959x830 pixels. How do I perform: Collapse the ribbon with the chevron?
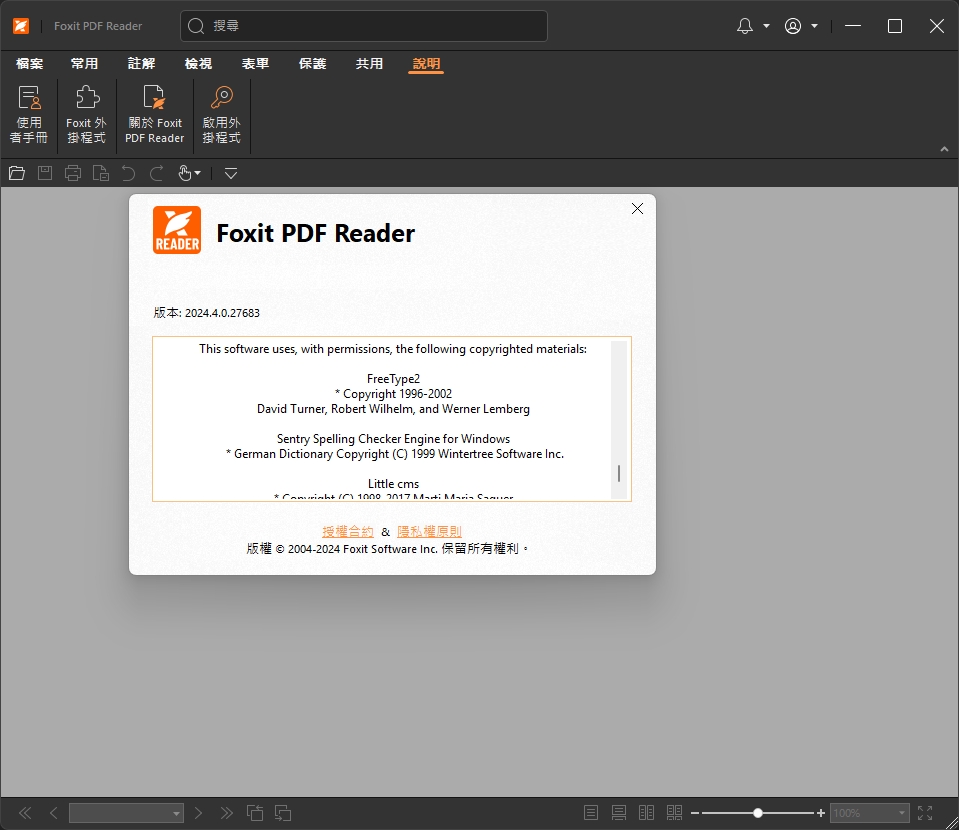(x=944, y=149)
